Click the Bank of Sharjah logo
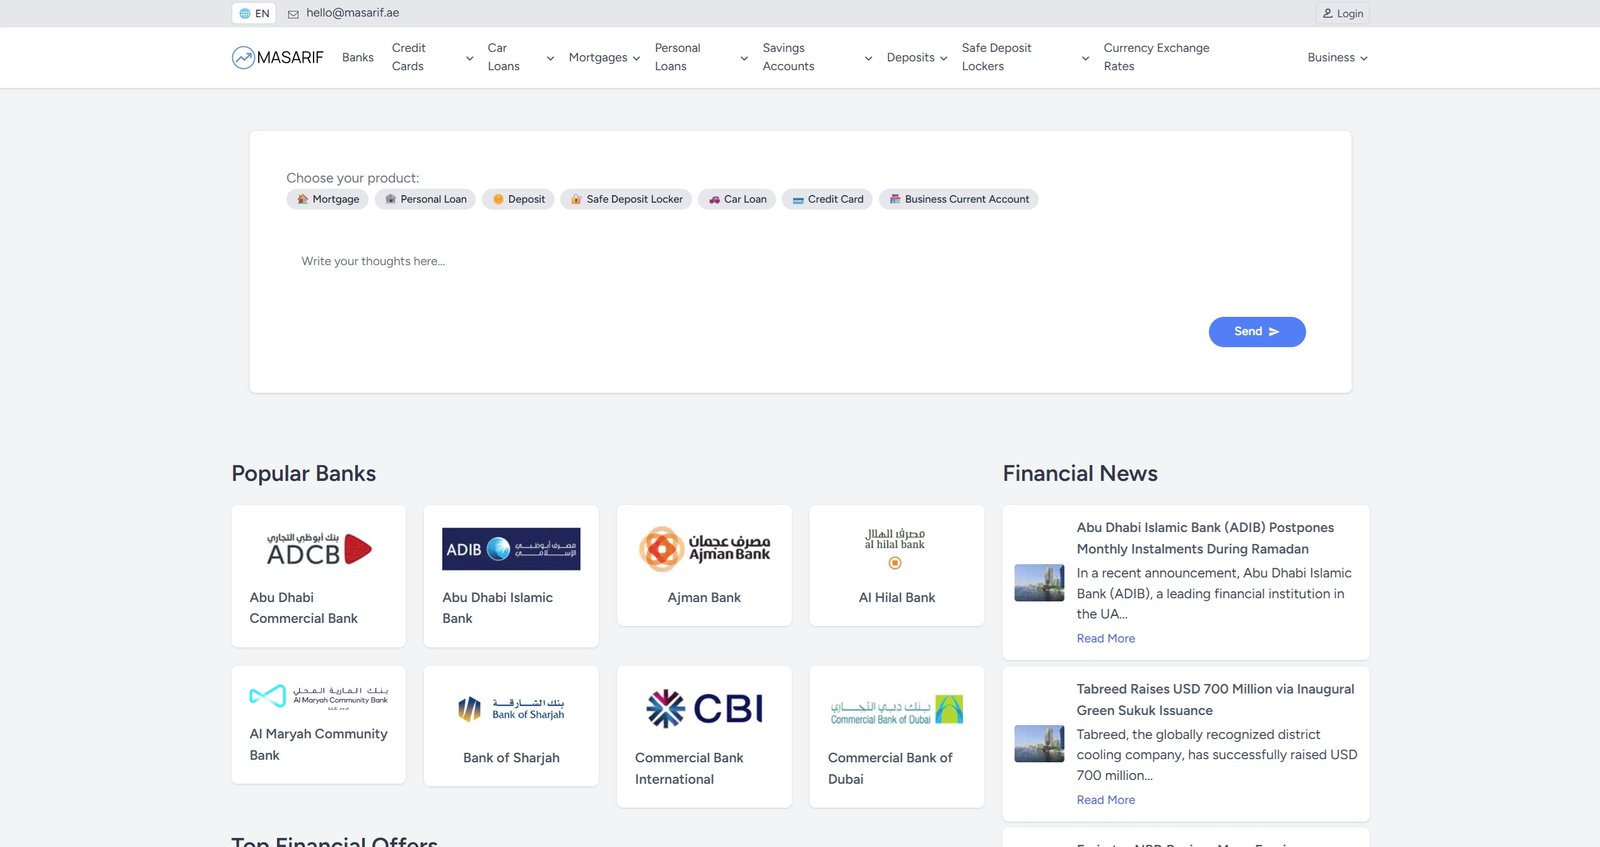 click(x=511, y=709)
